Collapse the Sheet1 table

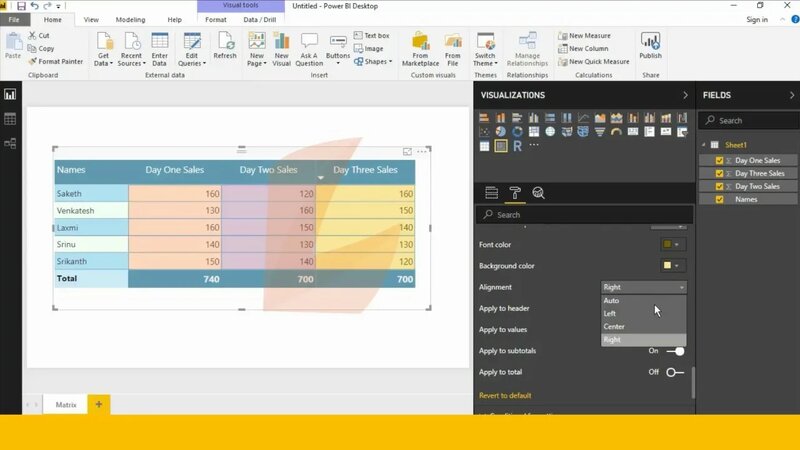click(x=704, y=145)
